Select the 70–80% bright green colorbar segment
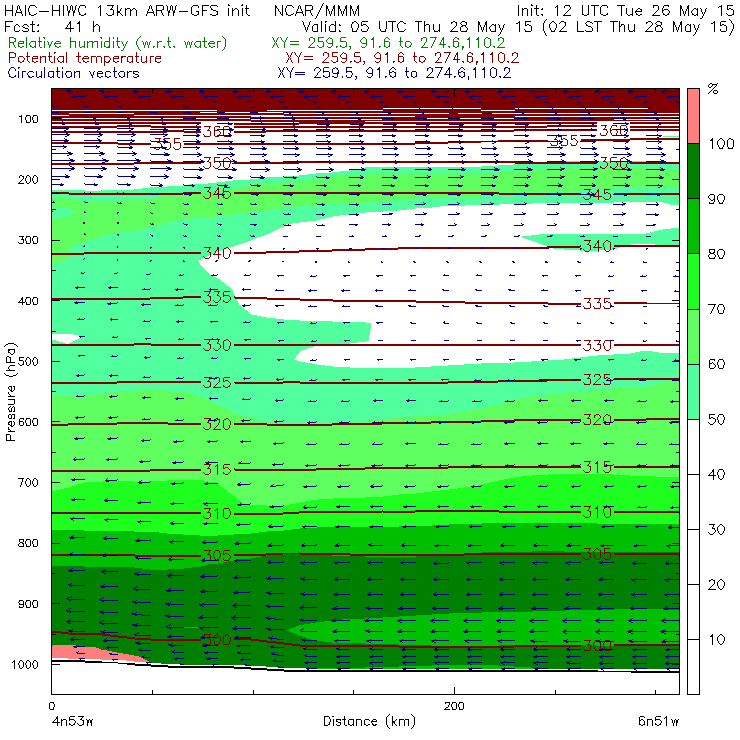Viewport: 740px width, 740px height. [693, 281]
